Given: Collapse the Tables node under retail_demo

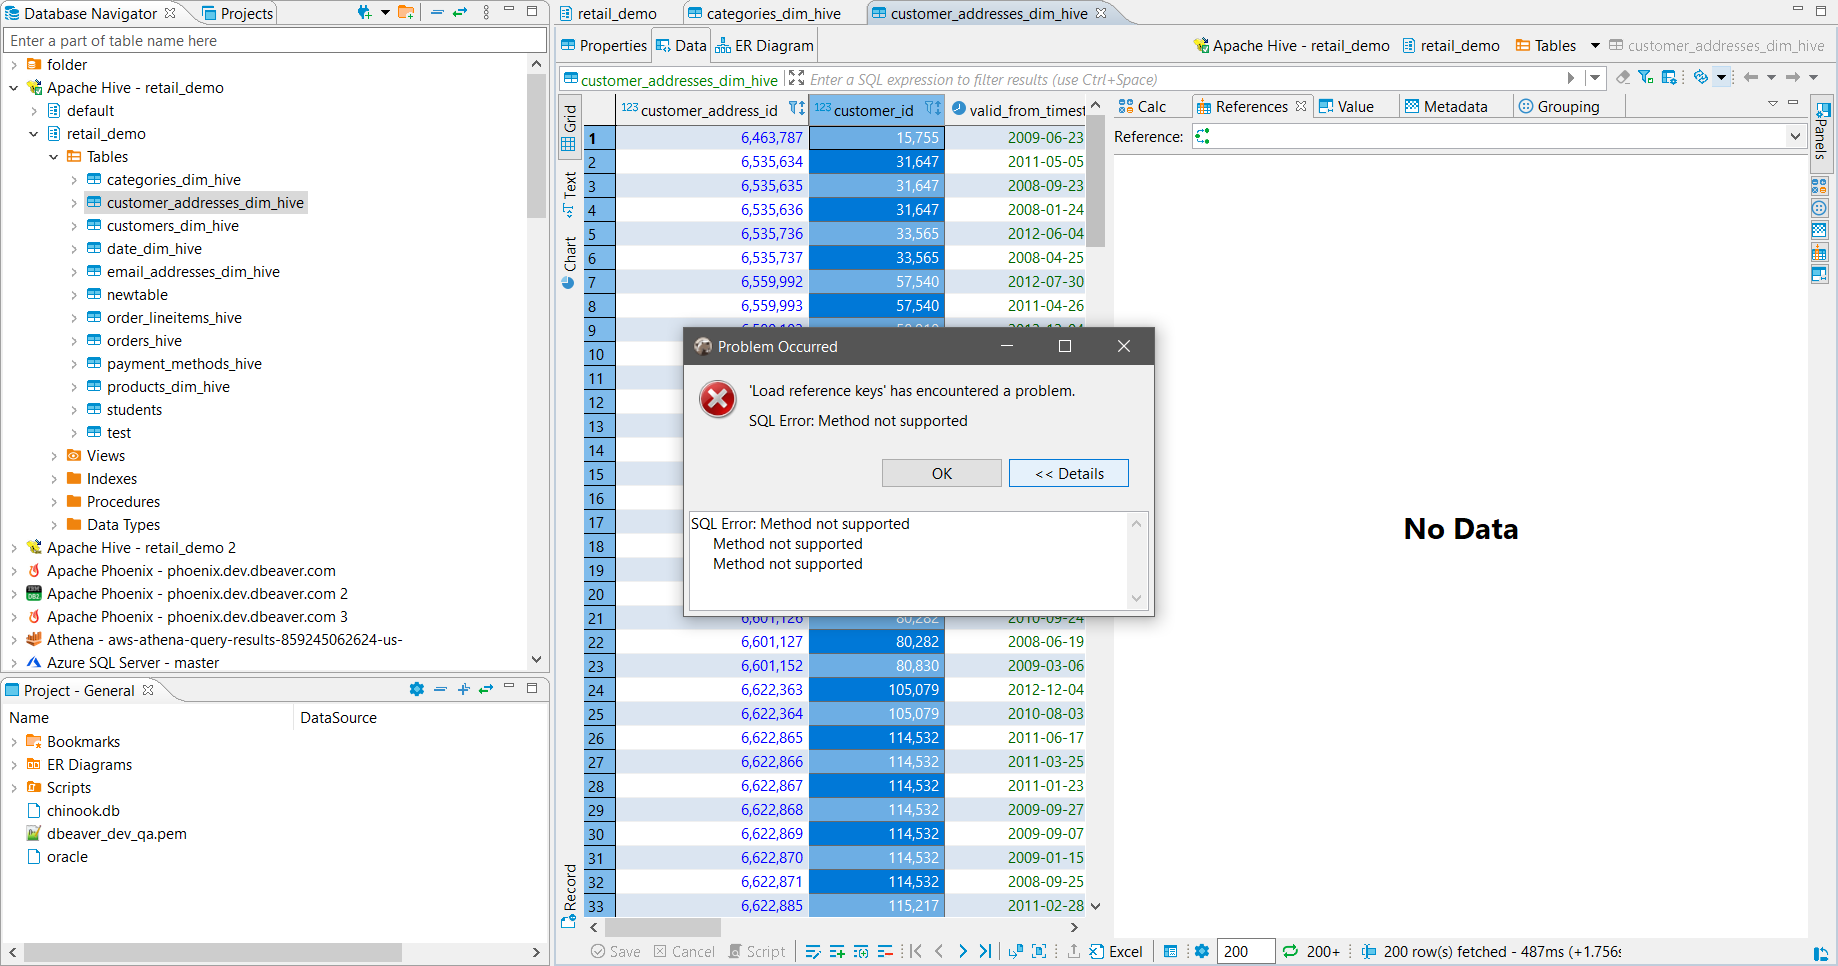Looking at the screenshot, I should 54,156.
